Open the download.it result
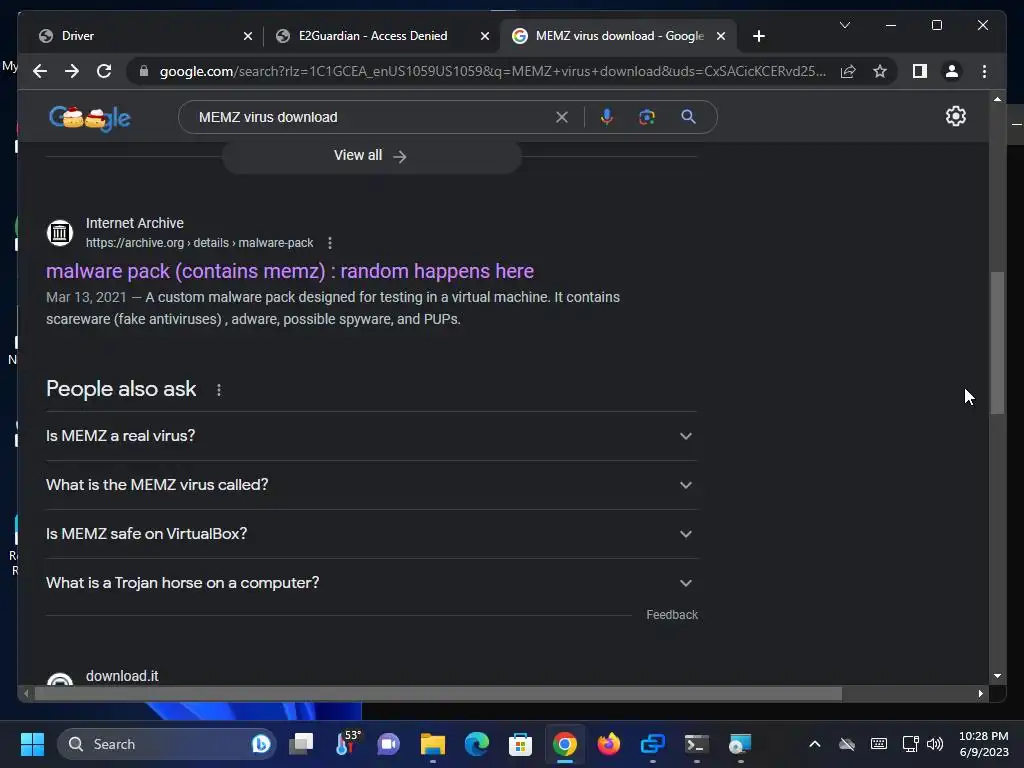 click(122, 676)
